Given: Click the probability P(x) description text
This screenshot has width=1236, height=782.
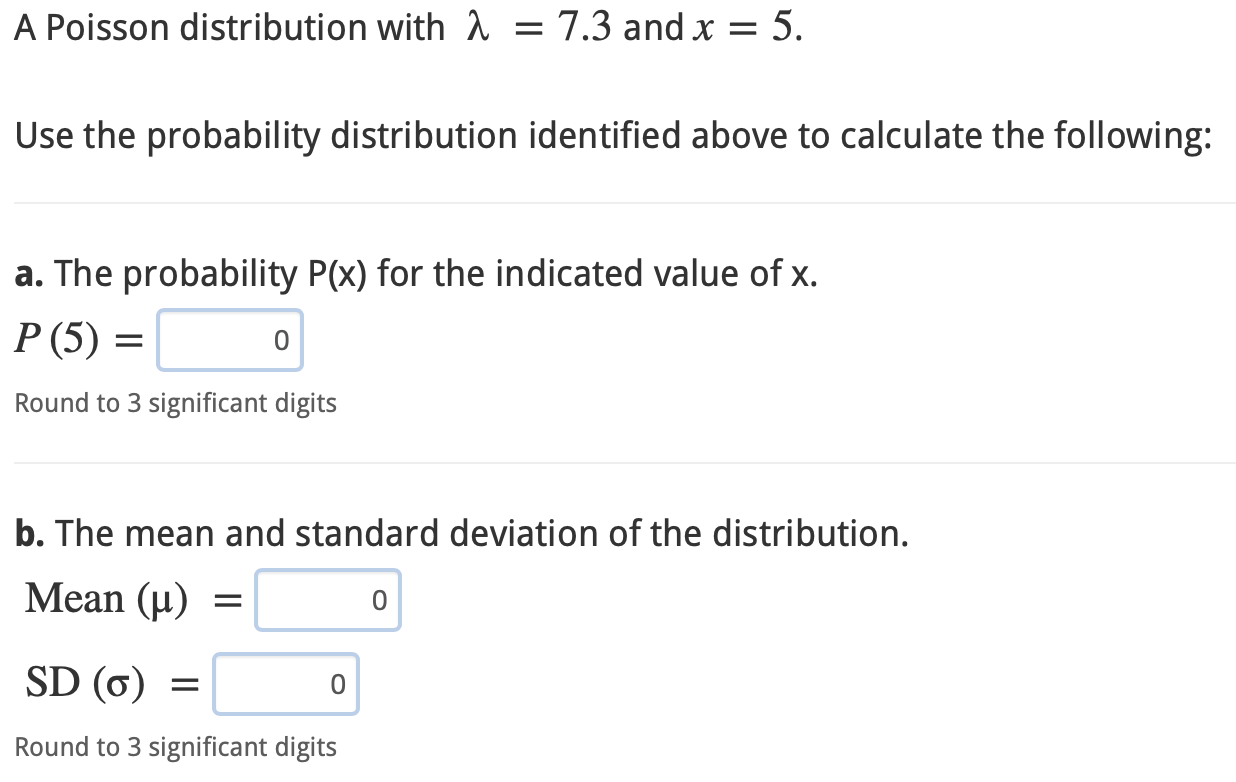Looking at the screenshot, I should 416,273.
